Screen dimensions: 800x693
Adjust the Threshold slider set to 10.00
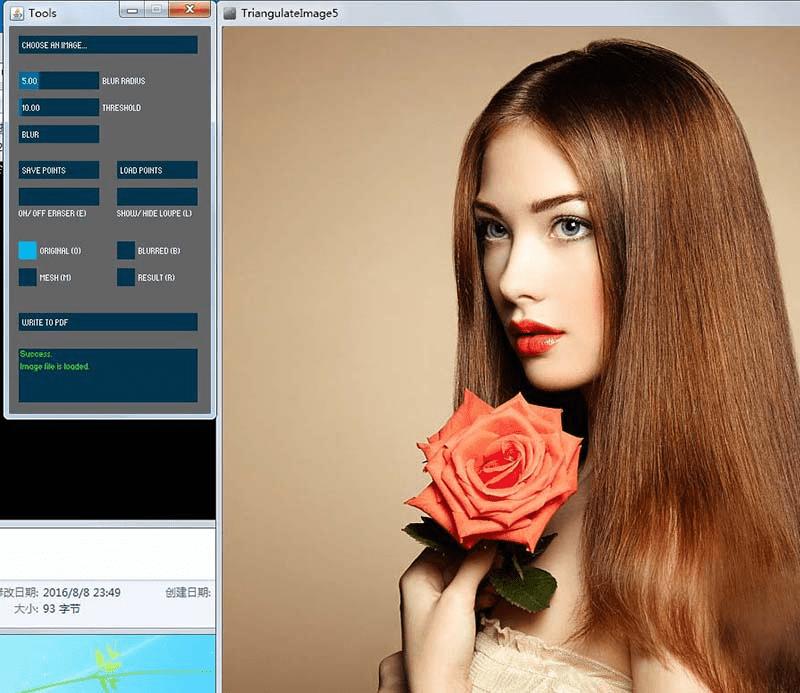coord(59,108)
